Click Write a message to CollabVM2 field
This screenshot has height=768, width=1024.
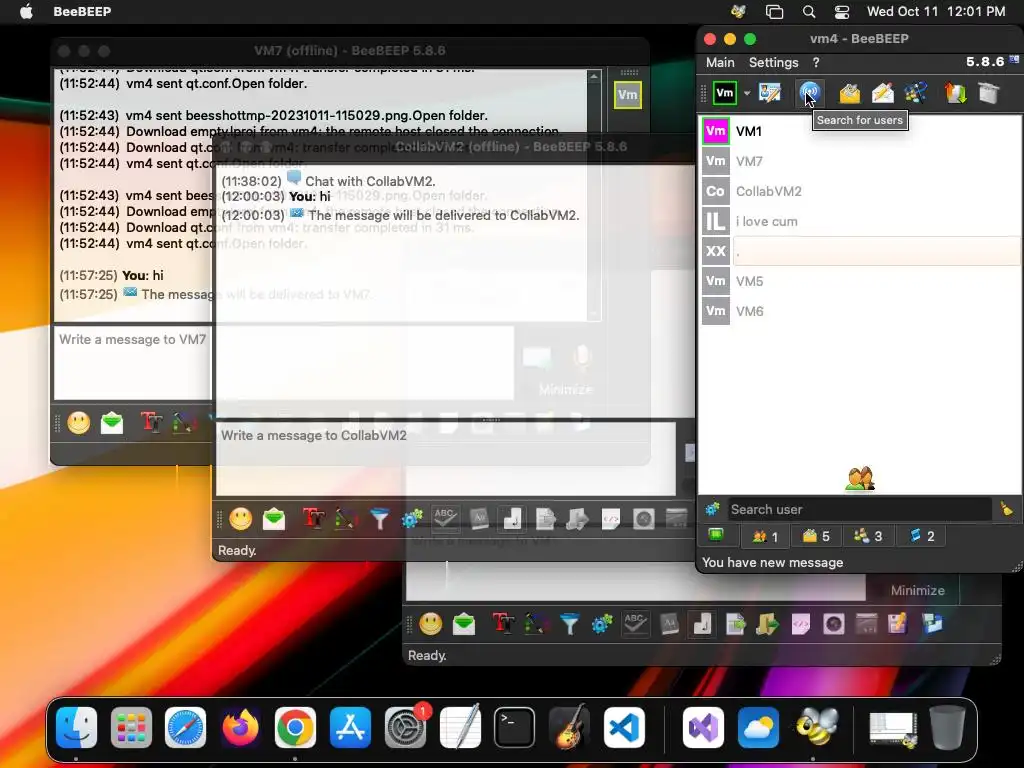[445, 459]
